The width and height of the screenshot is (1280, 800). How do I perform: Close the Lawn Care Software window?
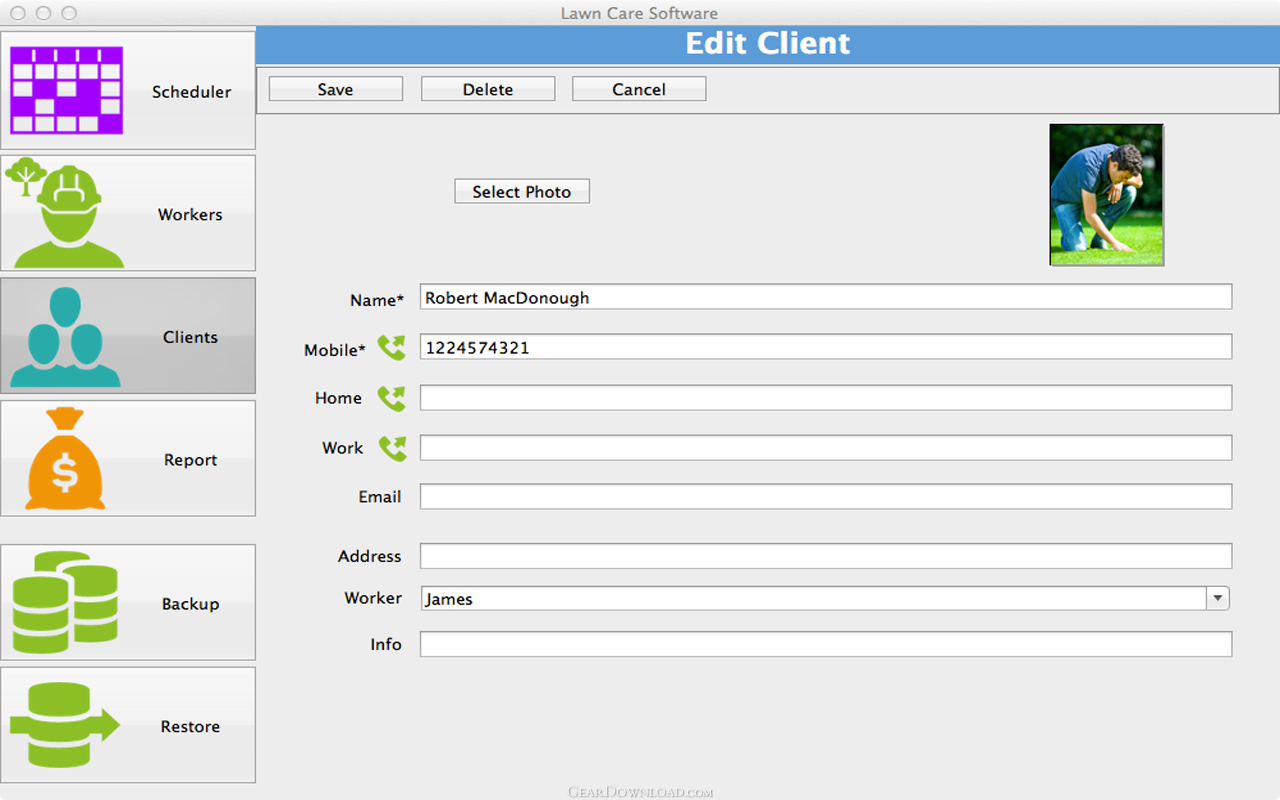tap(17, 13)
